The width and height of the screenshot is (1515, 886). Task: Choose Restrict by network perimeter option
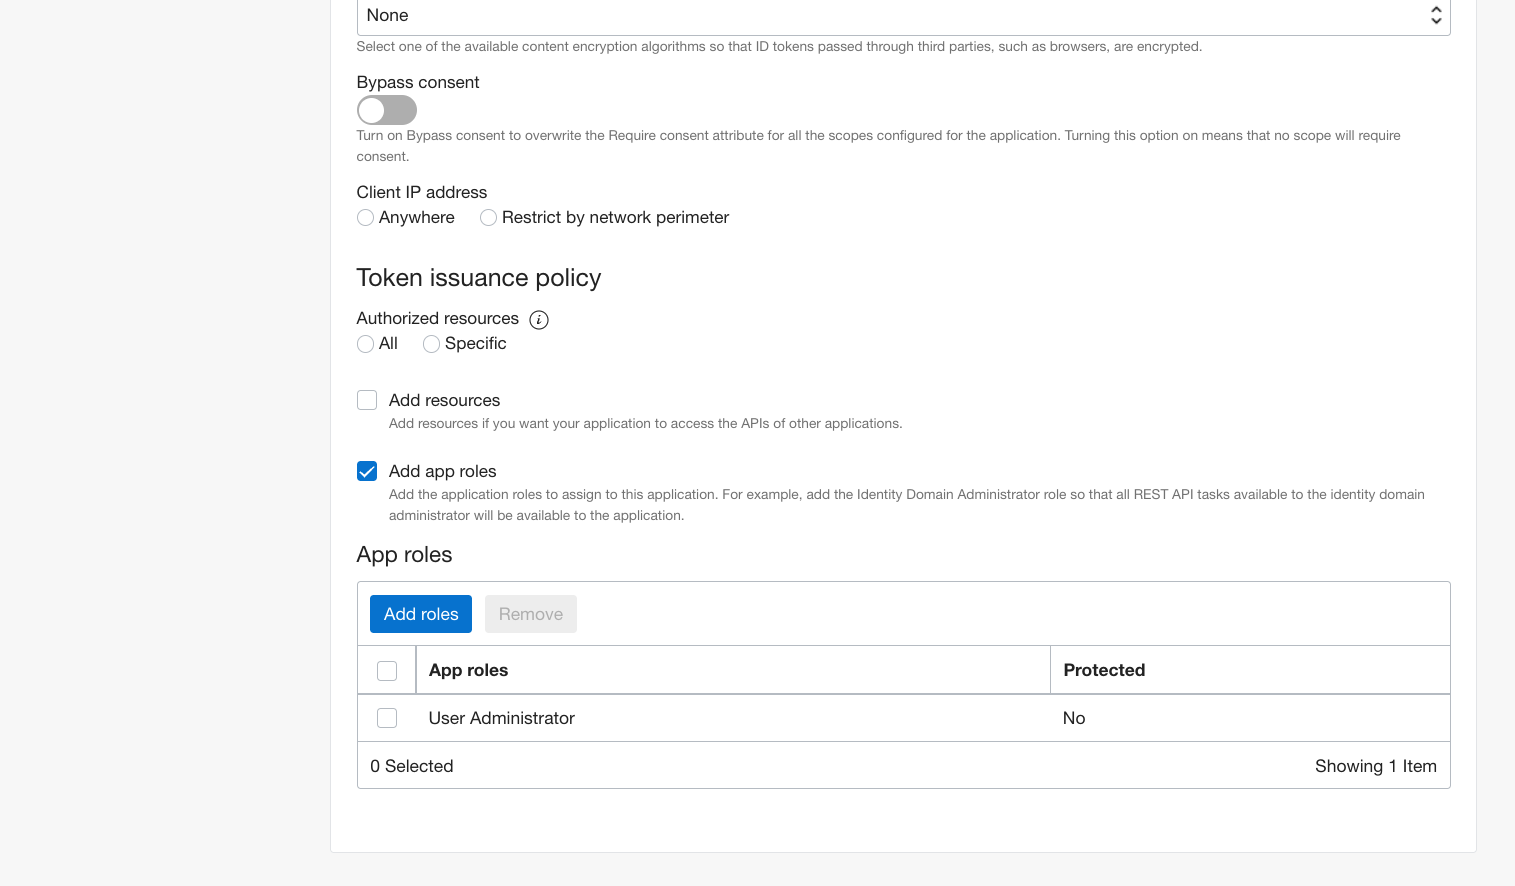click(488, 217)
